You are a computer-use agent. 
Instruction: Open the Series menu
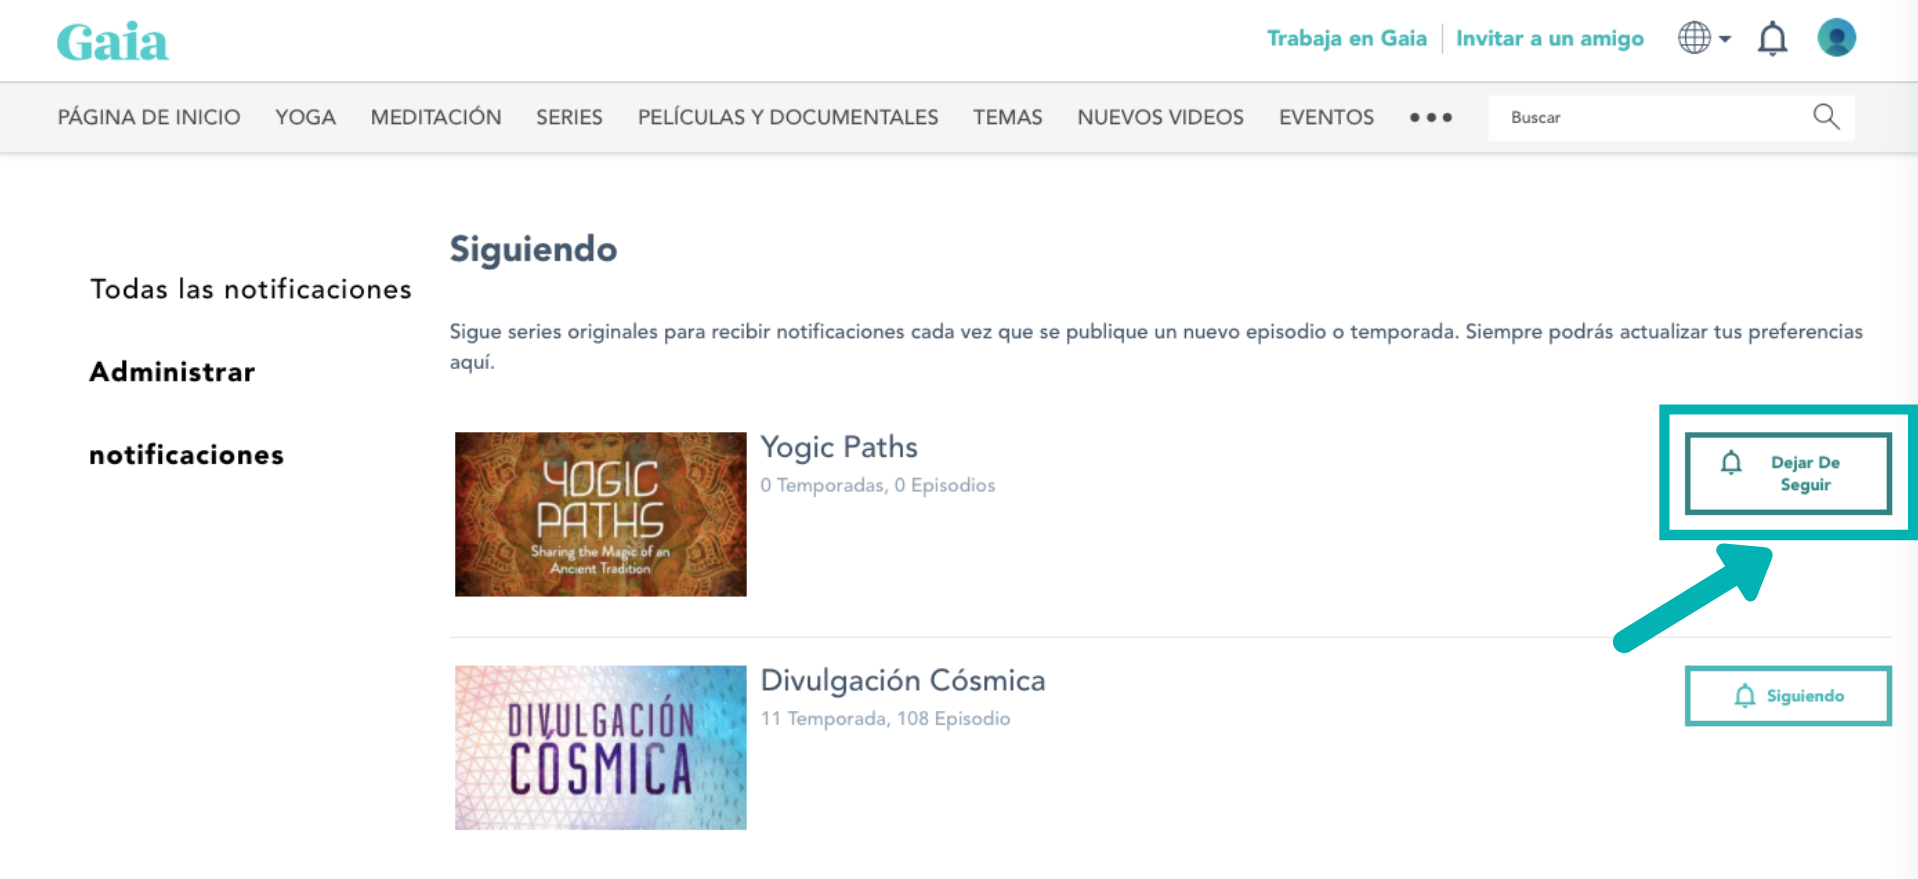click(x=569, y=117)
